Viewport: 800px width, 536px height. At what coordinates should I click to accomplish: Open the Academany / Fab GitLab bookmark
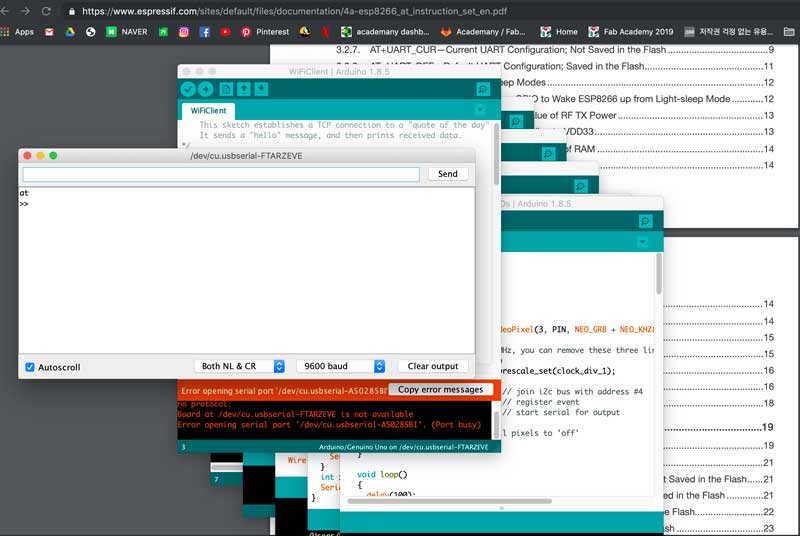coord(483,32)
